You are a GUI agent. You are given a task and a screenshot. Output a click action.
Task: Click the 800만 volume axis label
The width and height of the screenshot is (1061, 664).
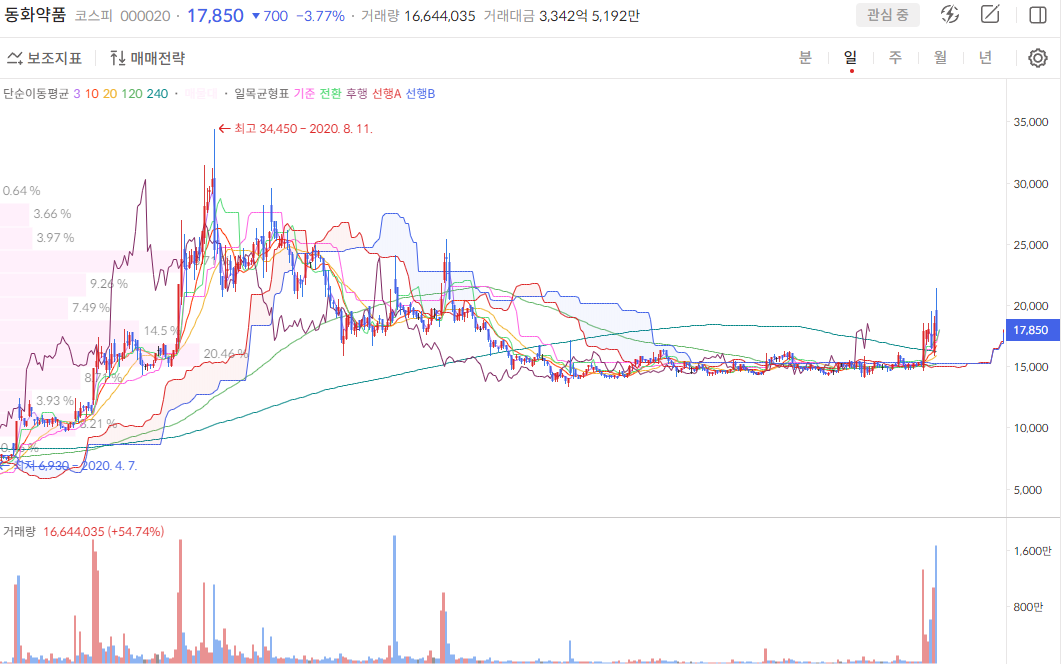(x=1028, y=607)
